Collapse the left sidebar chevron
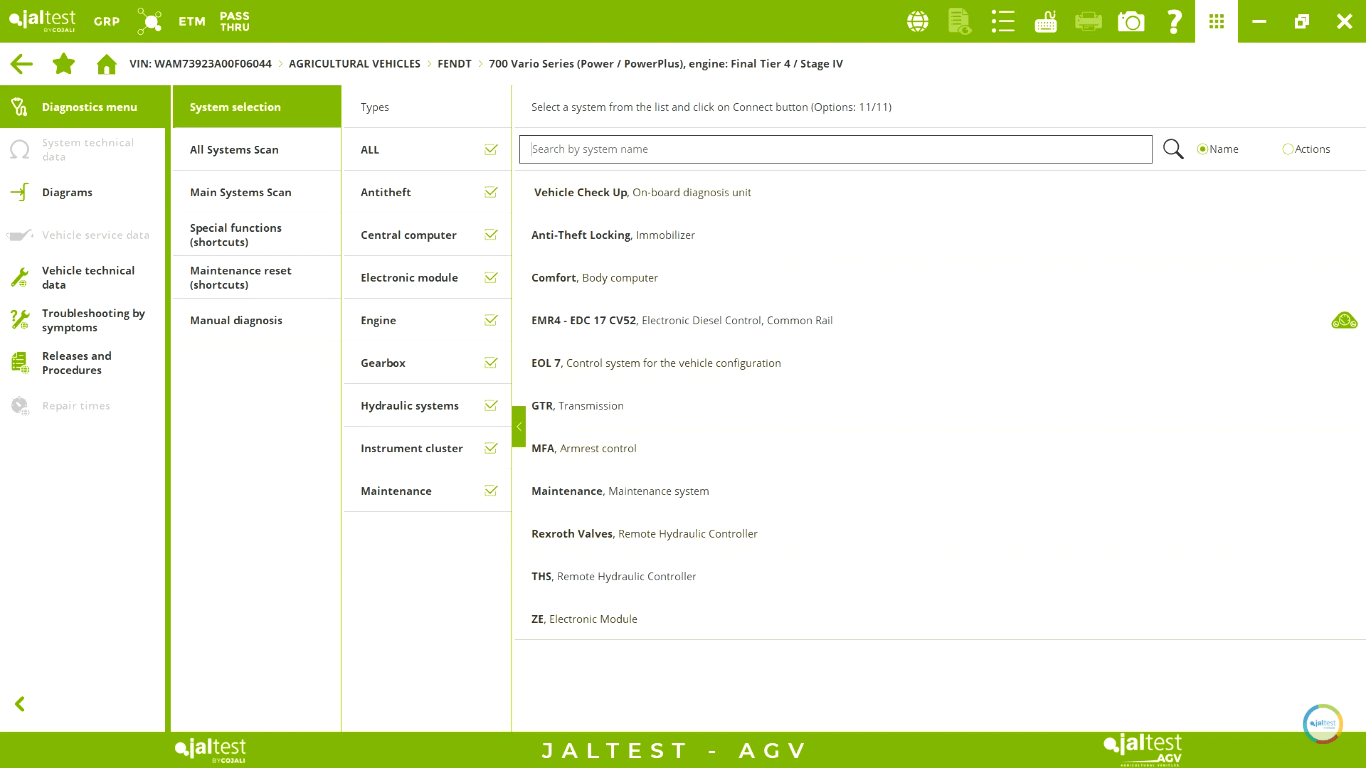Viewport: 1366px width, 768px height. [x=19, y=704]
